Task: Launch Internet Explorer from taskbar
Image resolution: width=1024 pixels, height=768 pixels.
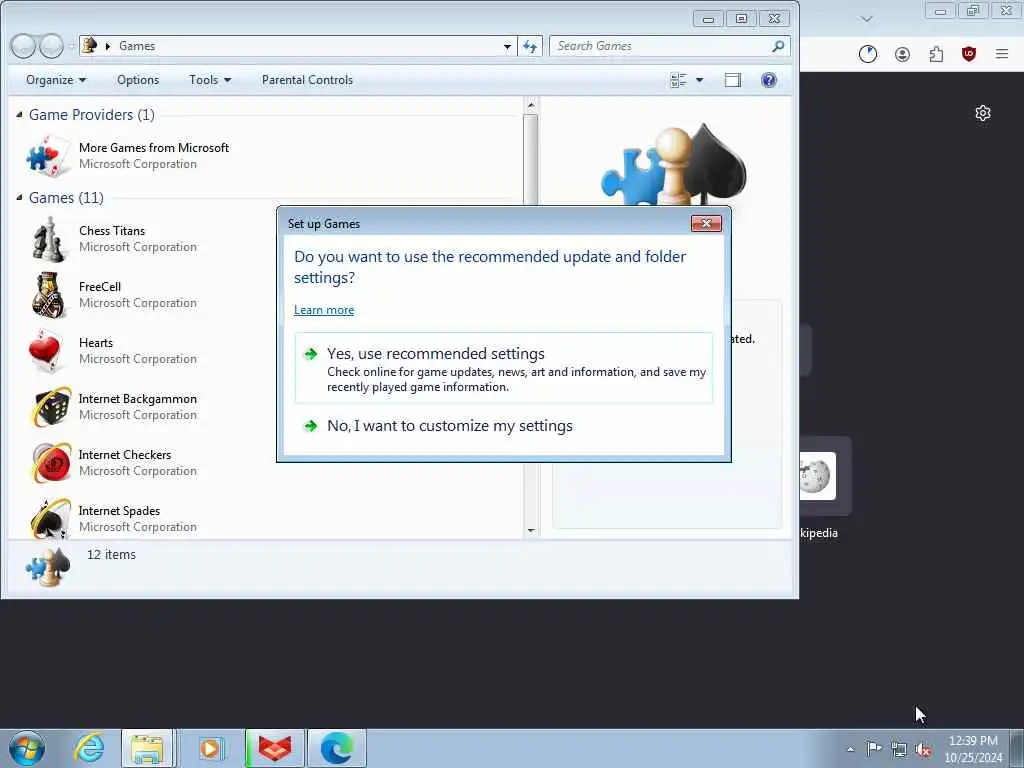Action: 89,748
